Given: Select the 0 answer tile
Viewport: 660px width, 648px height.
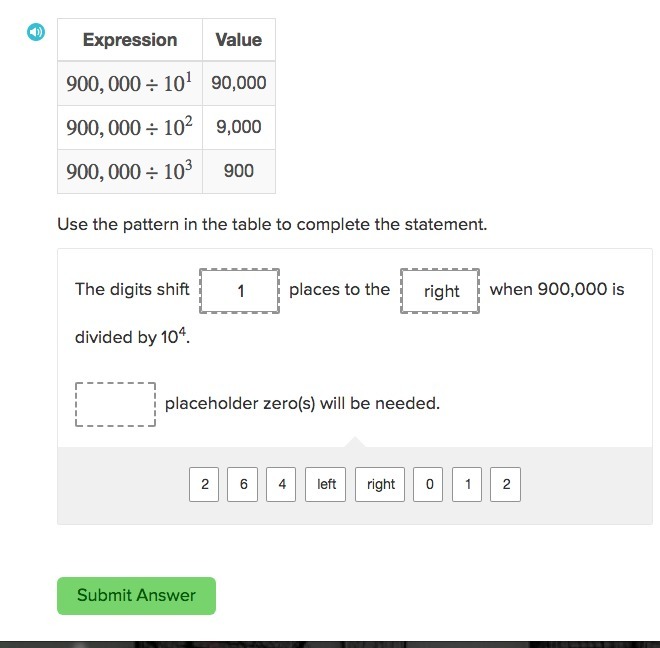Looking at the screenshot, I should [429, 485].
